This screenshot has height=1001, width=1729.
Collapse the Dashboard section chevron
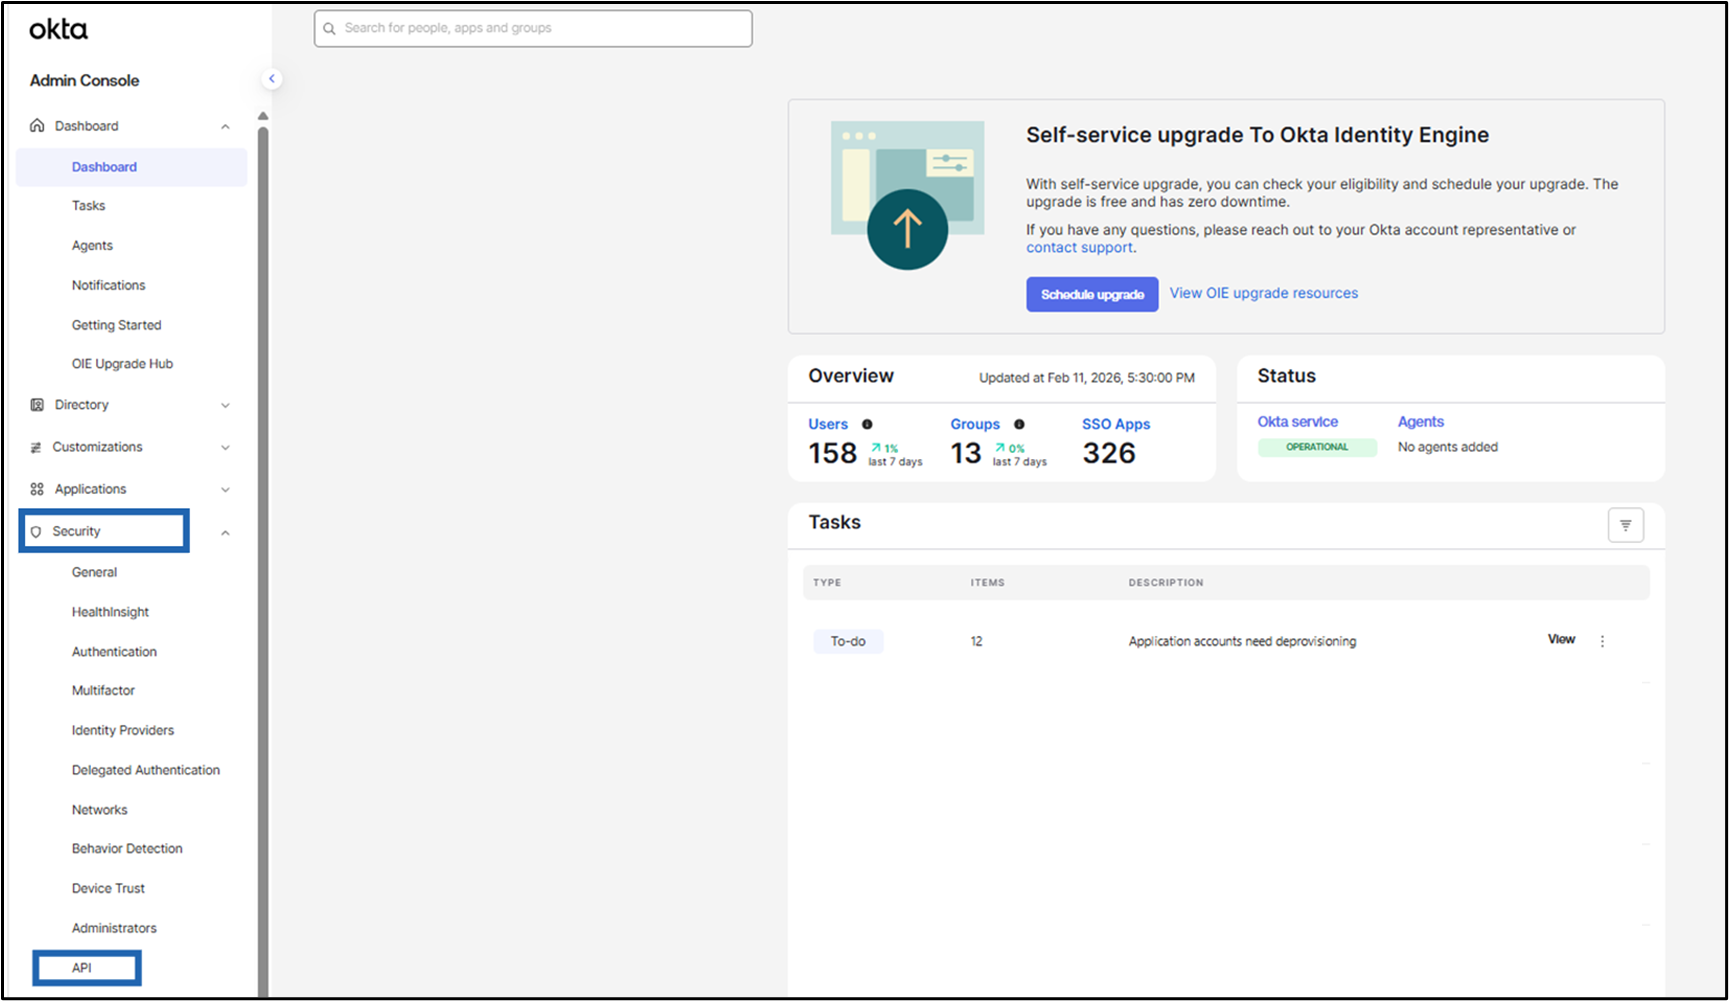[x=225, y=127]
